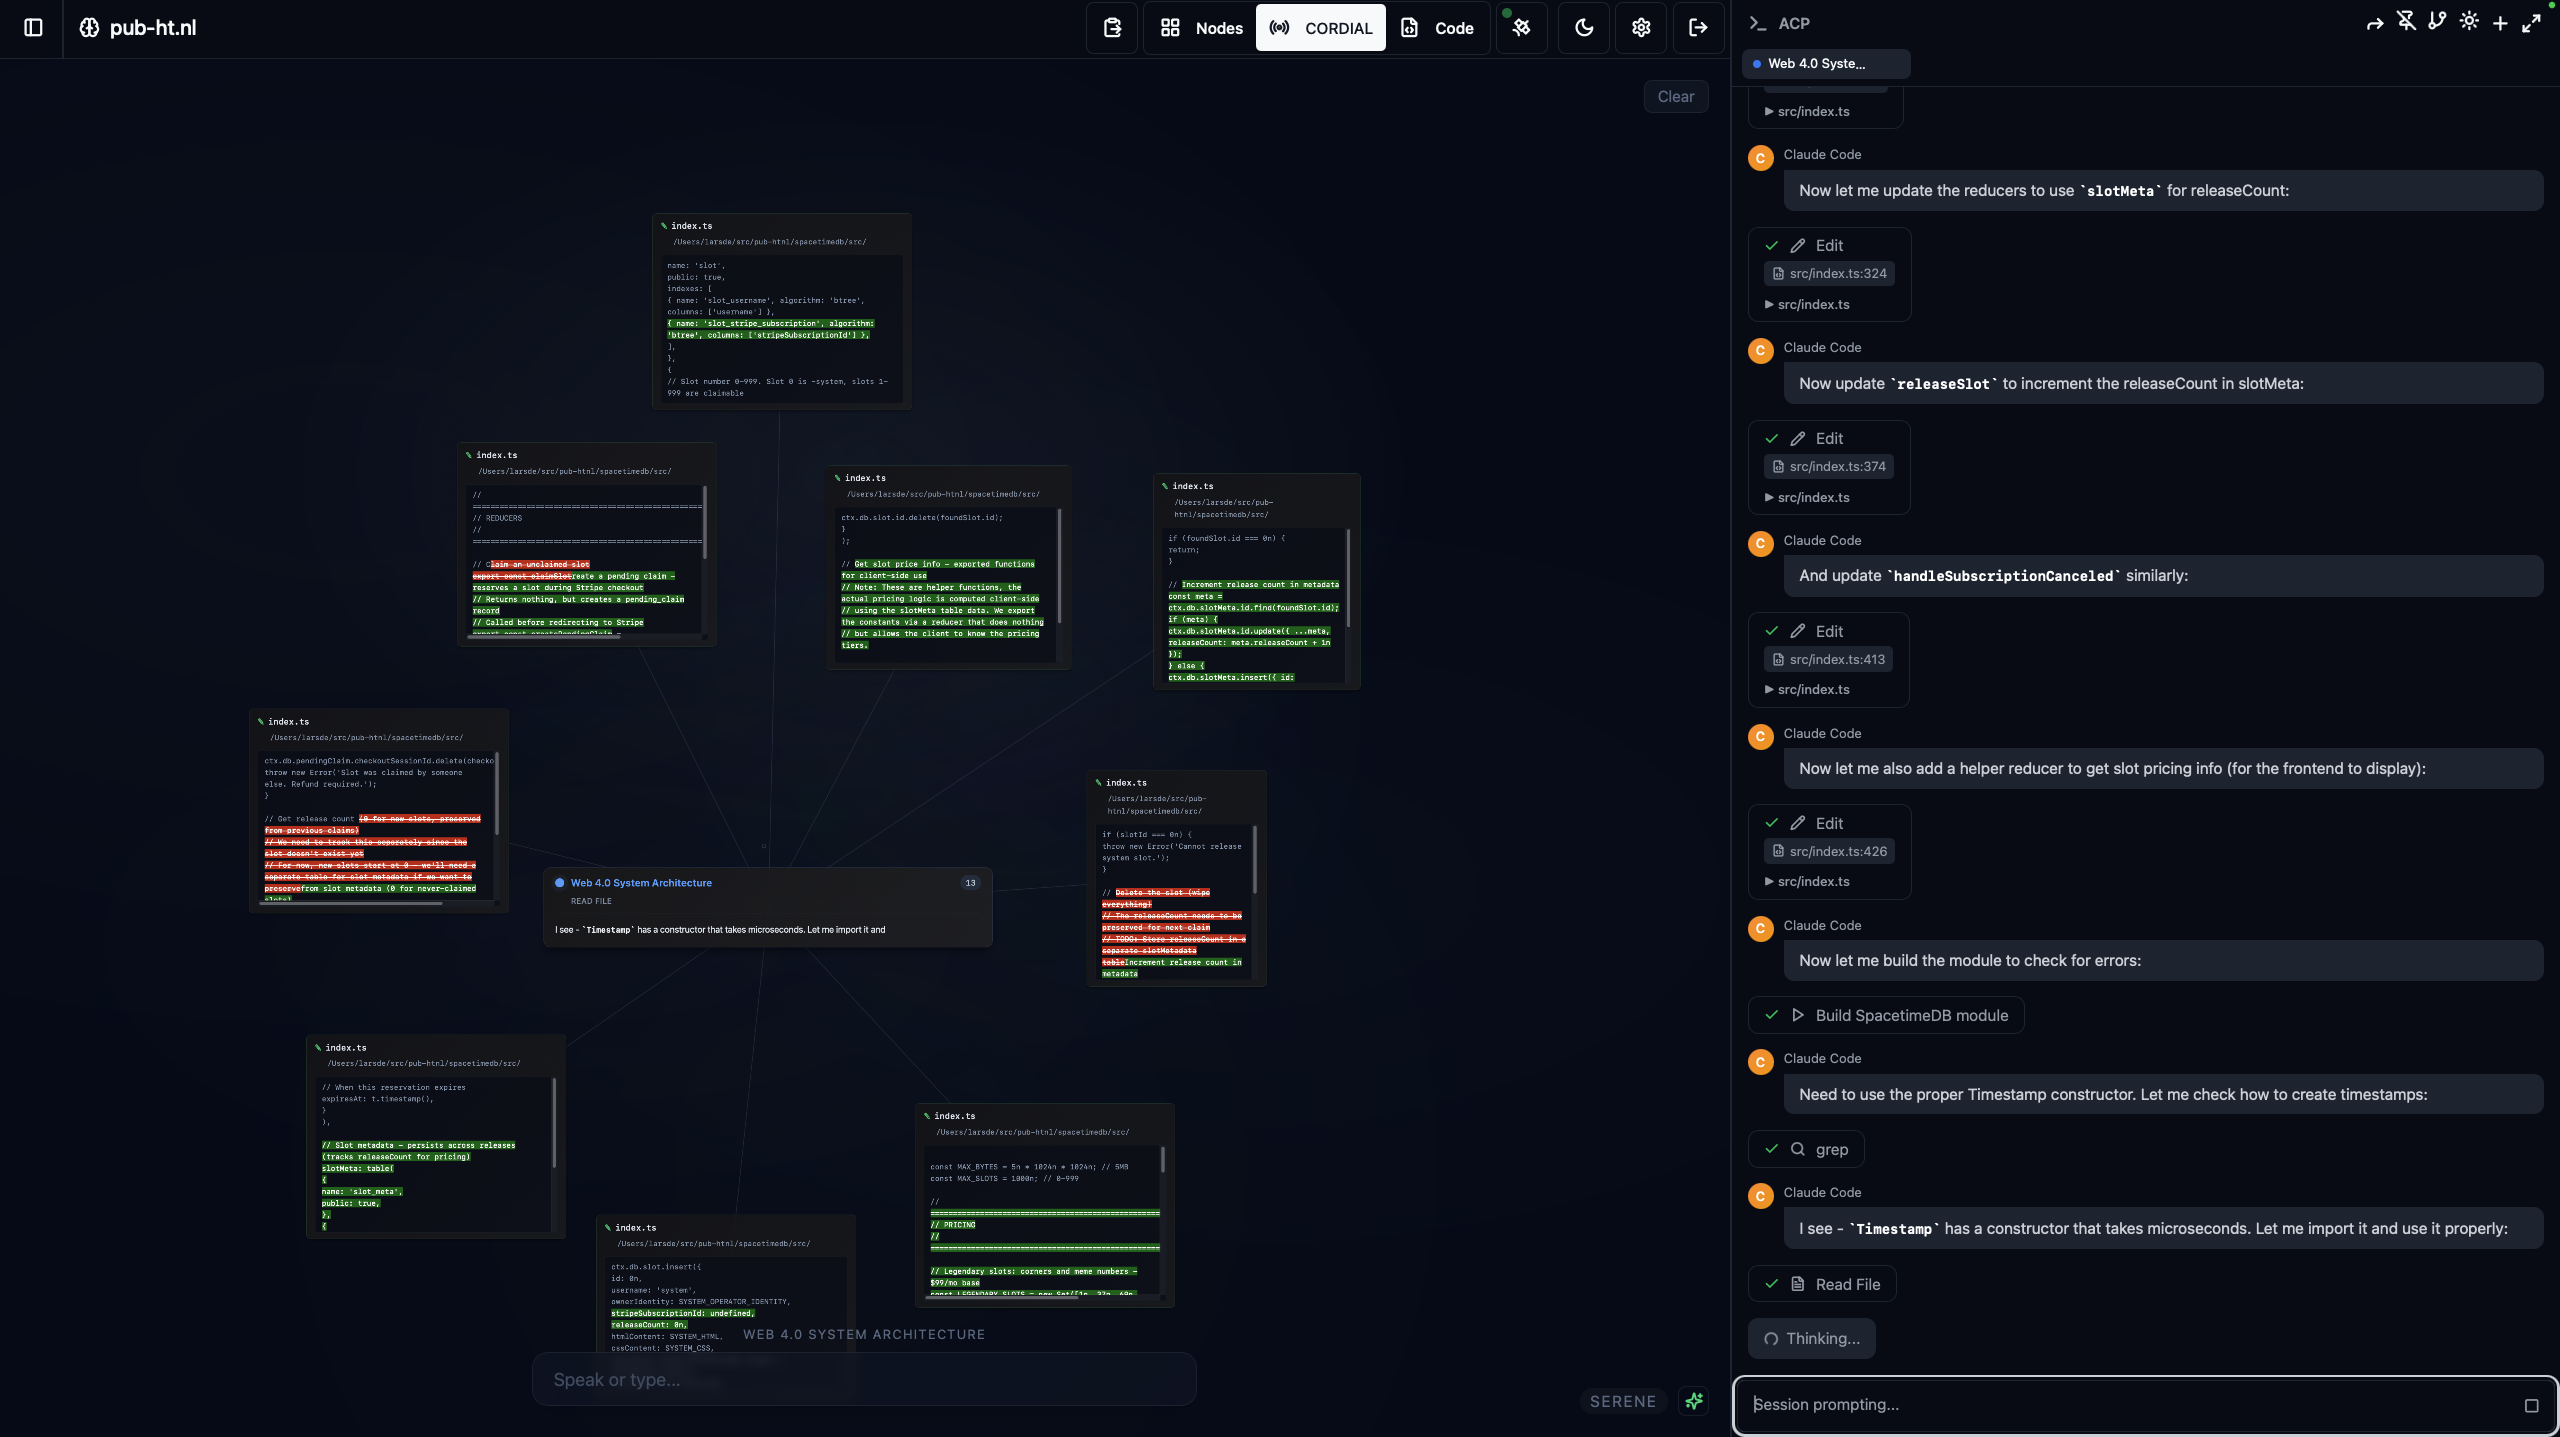
Task: Select the Nodes view icon
Action: (x=1170, y=27)
